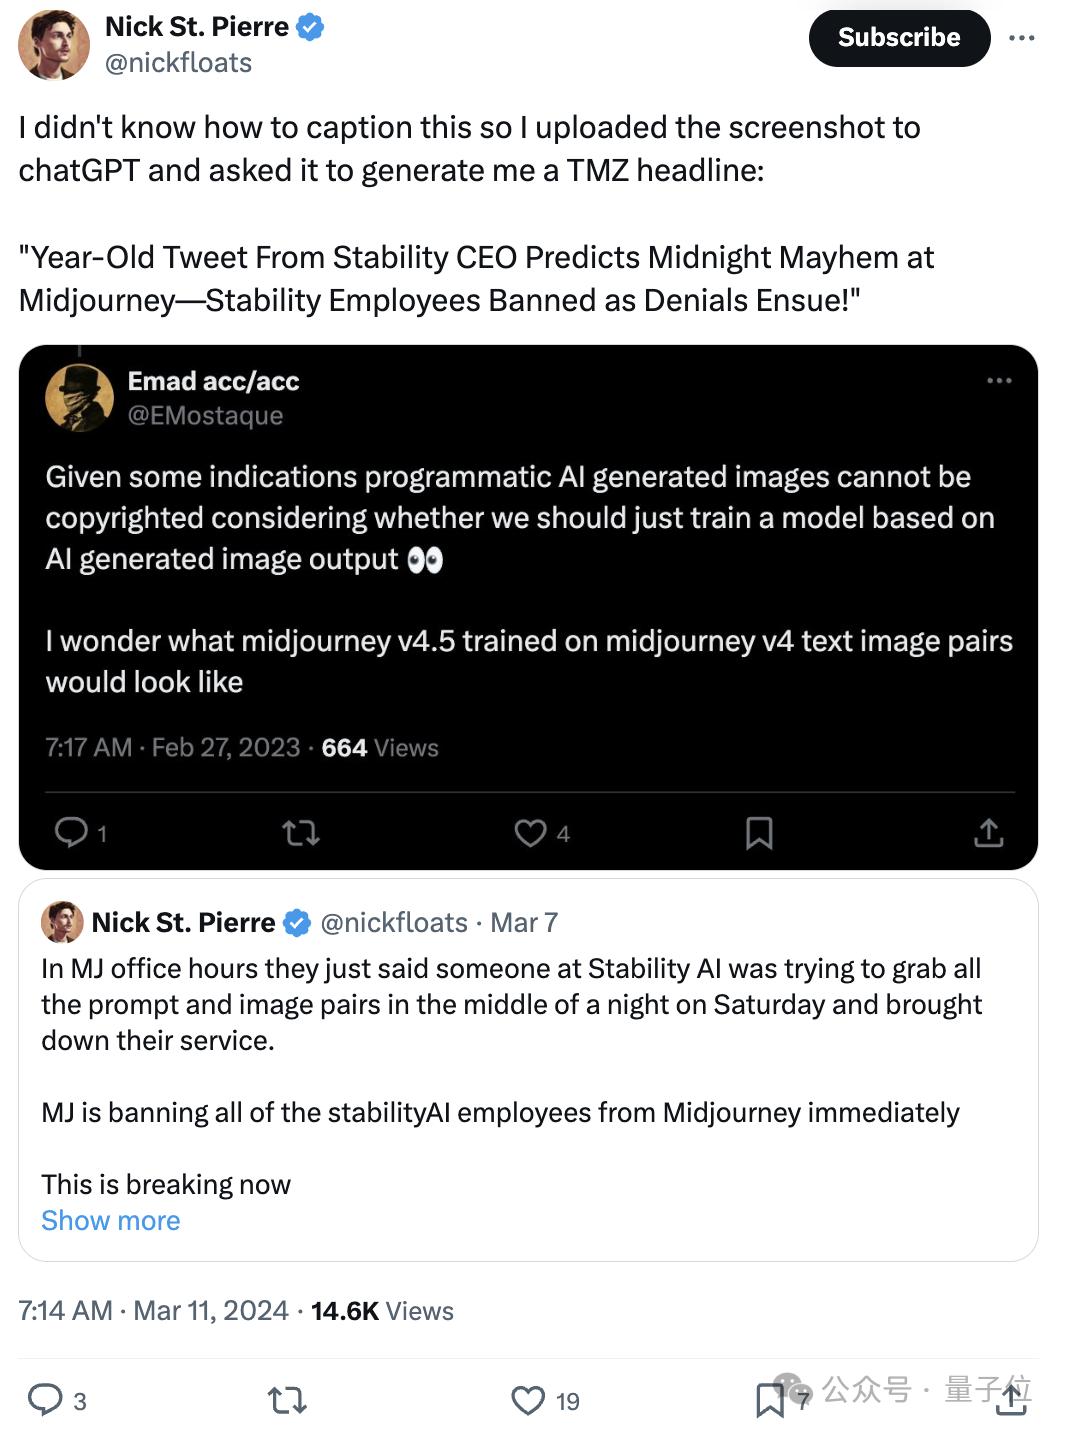This screenshot has height=1432, width=1066.
Task: Repost the main tweet via the bottom retweet icon
Action: point(287,1400)
